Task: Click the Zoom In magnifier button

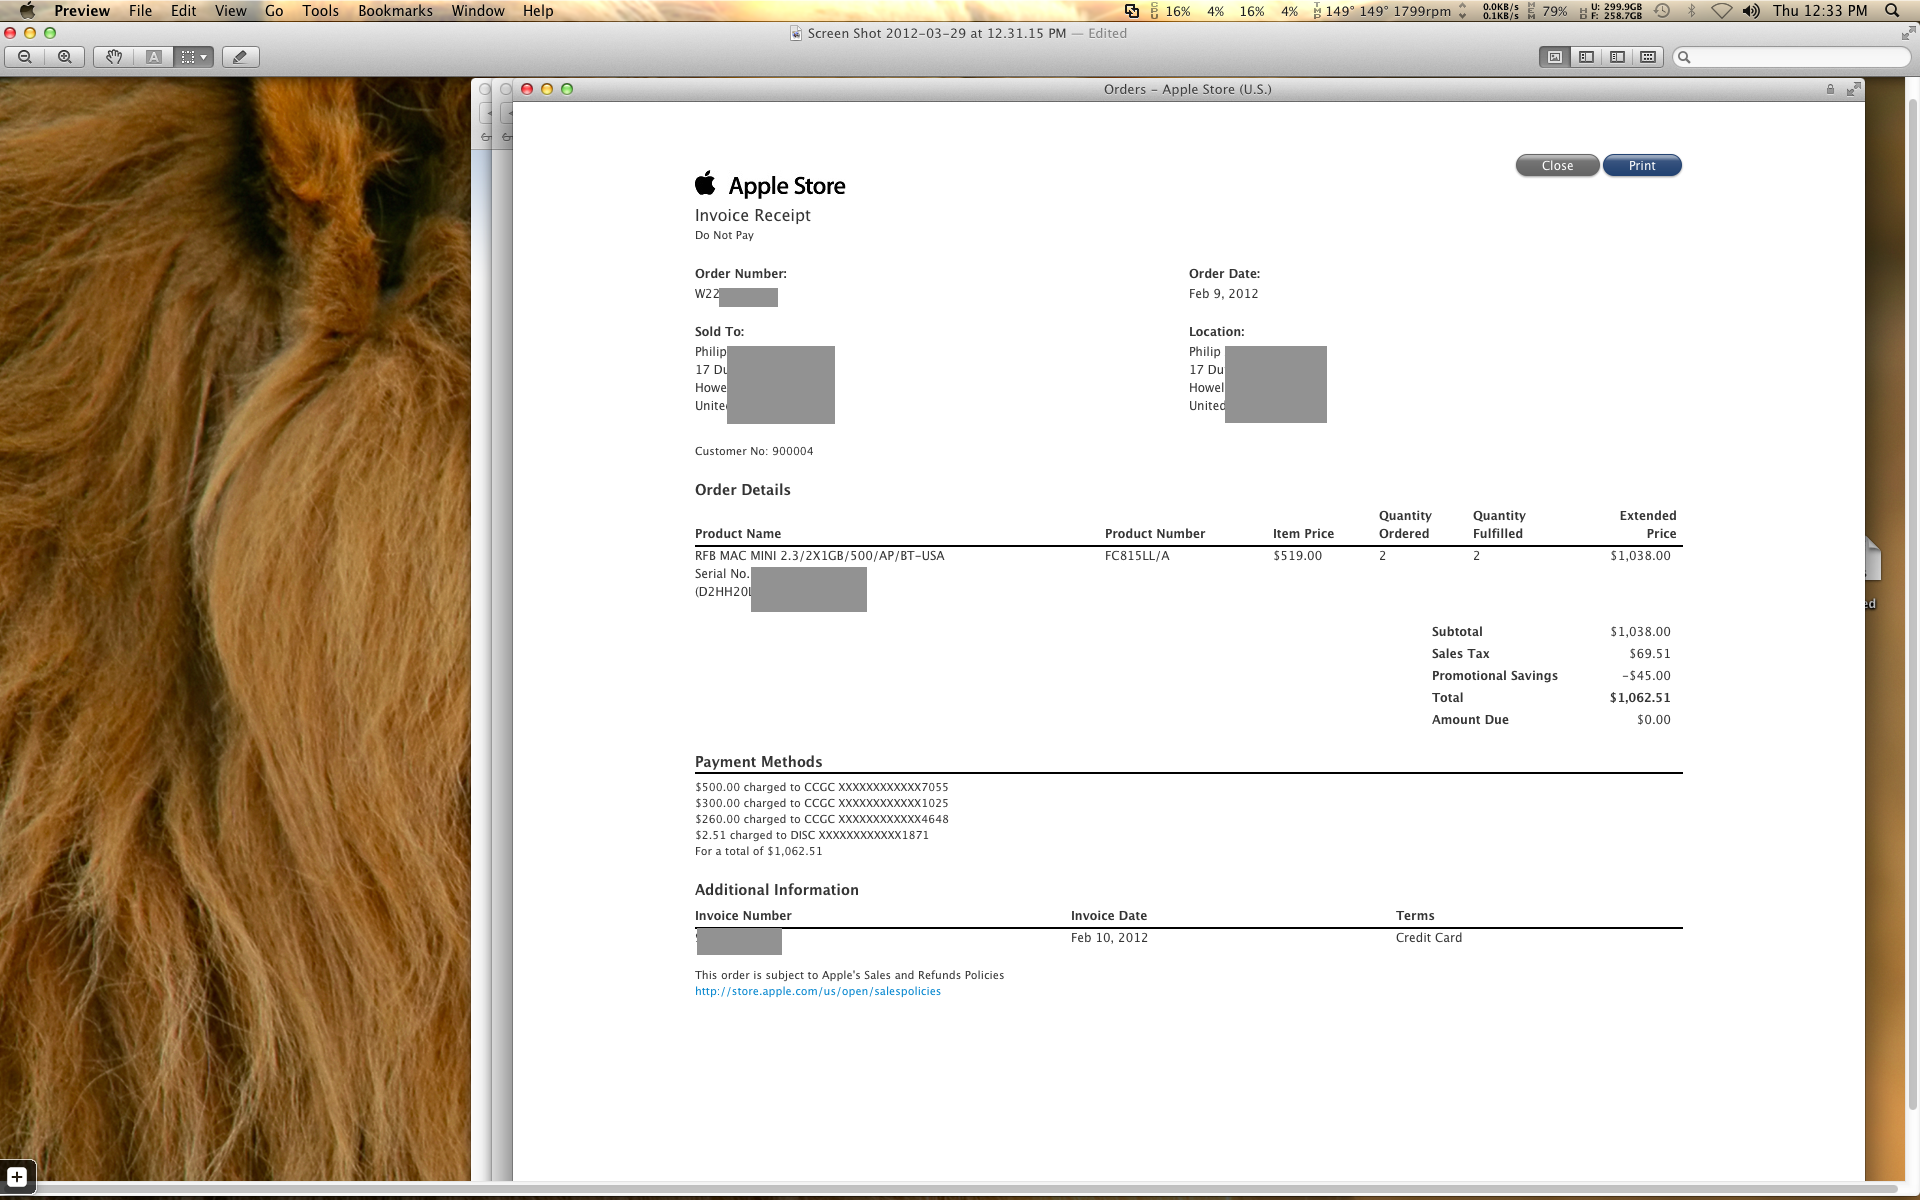Action: pos(65,57)
